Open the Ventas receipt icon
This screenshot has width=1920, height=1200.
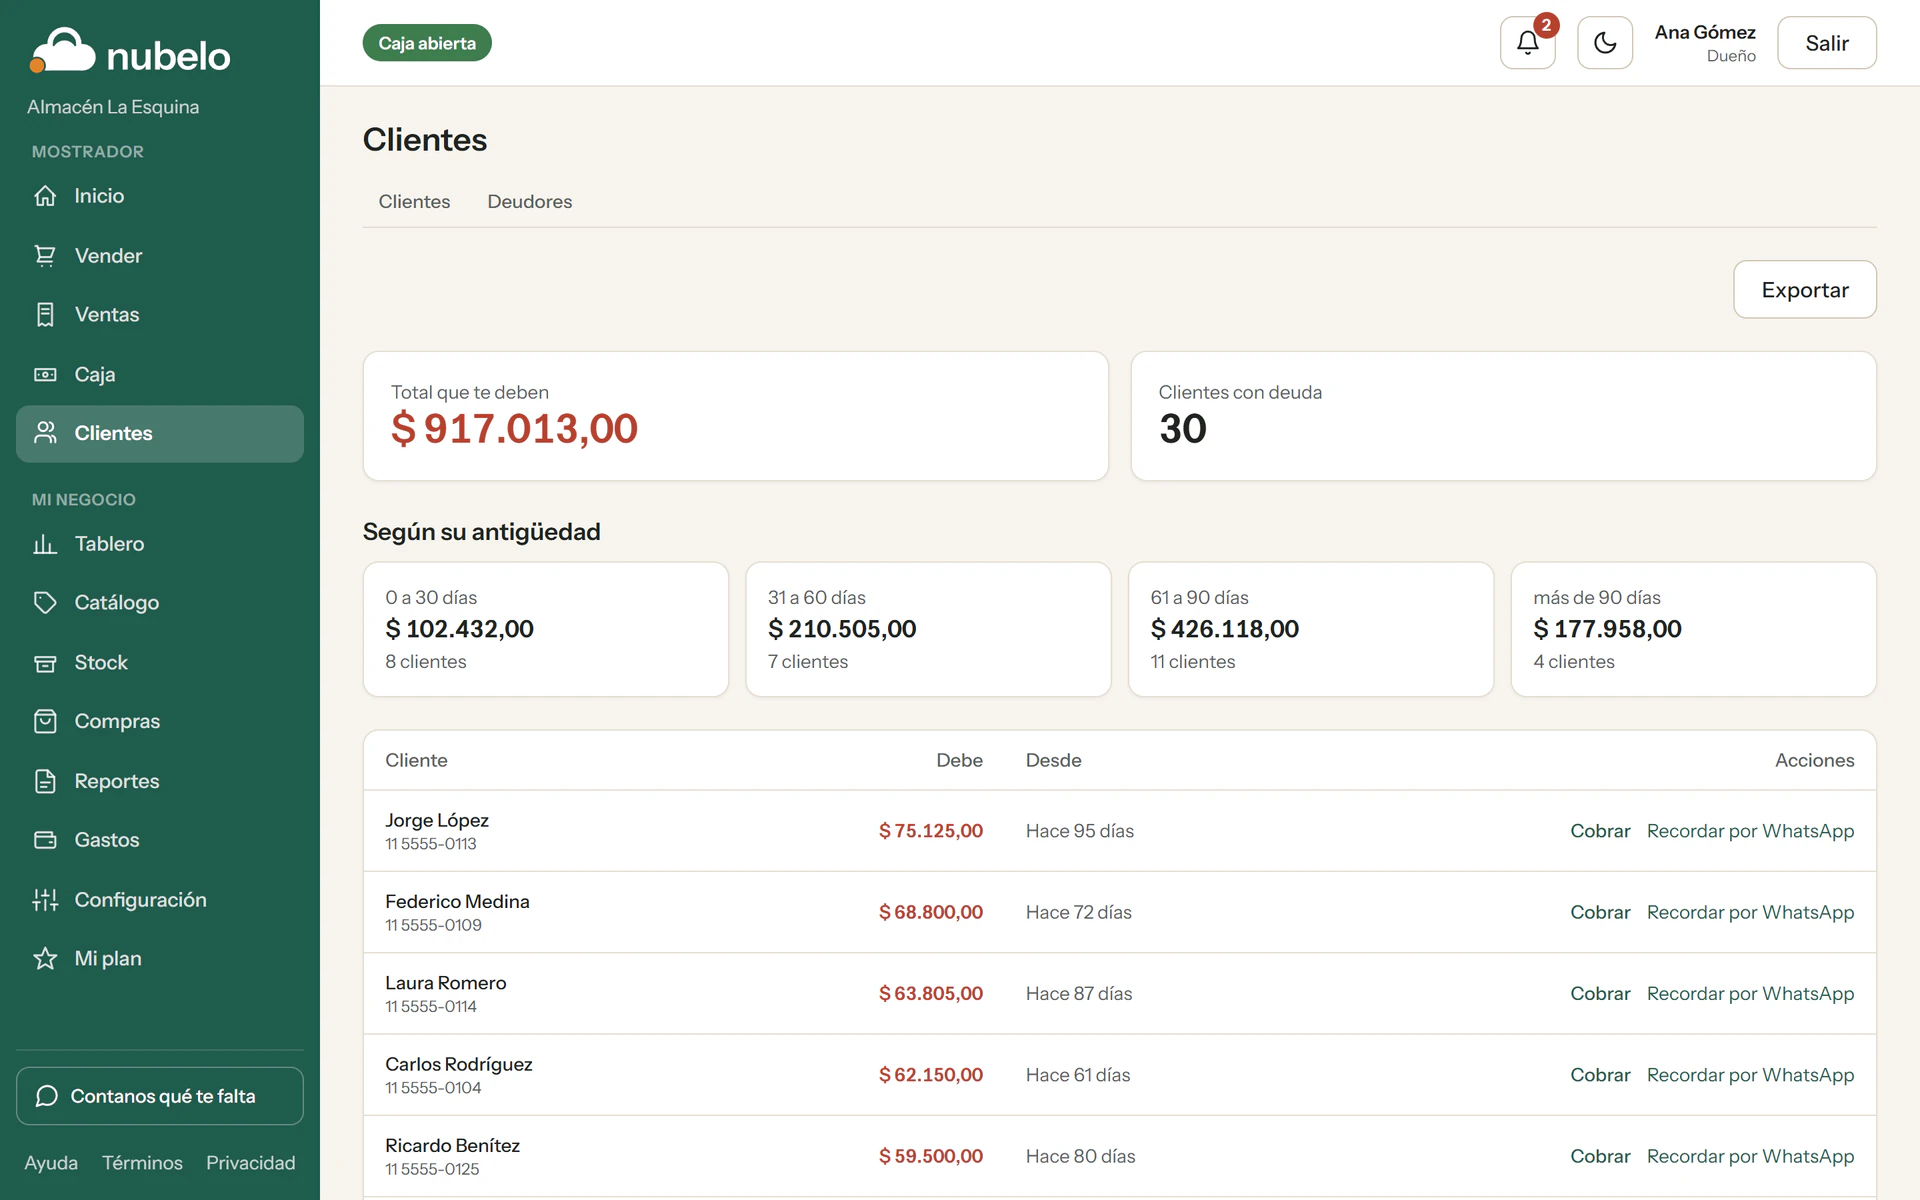[45, 315]
